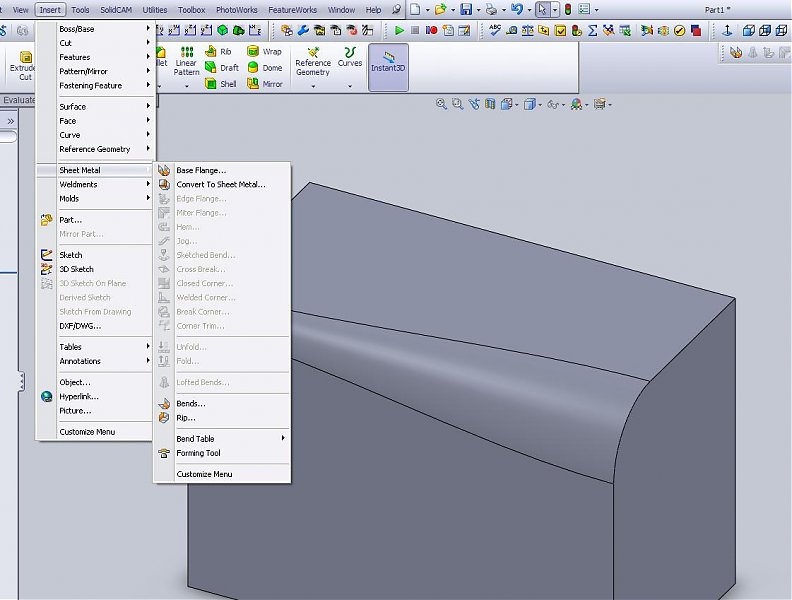This screenshot has height=600, width=792.
Task: Select the Rib feature tool
Action: pos(219,51)
